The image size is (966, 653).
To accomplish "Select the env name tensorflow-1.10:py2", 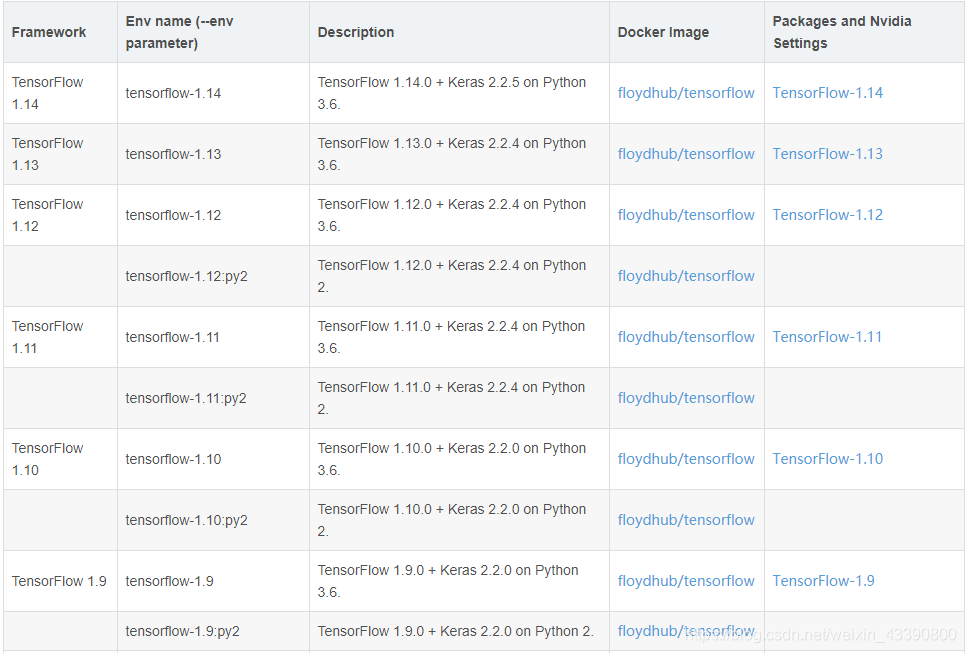I will click(x=187, y=520).
